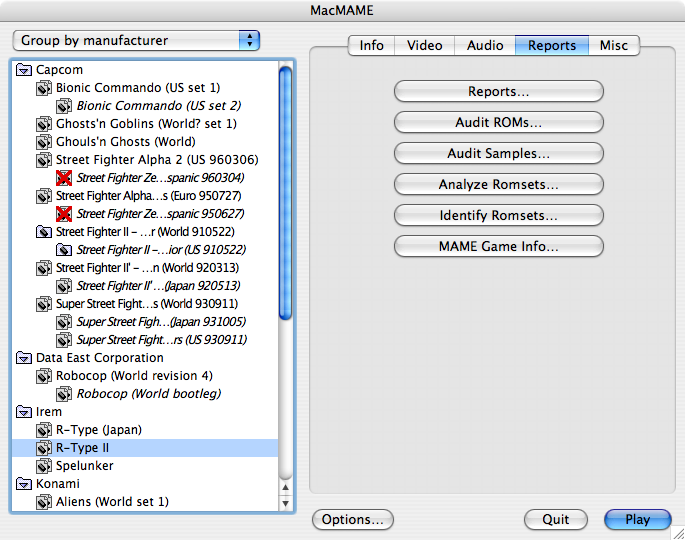Click the Audit ROMs... button
Viewport: 685px width, 540px height.
coord(499,122)
